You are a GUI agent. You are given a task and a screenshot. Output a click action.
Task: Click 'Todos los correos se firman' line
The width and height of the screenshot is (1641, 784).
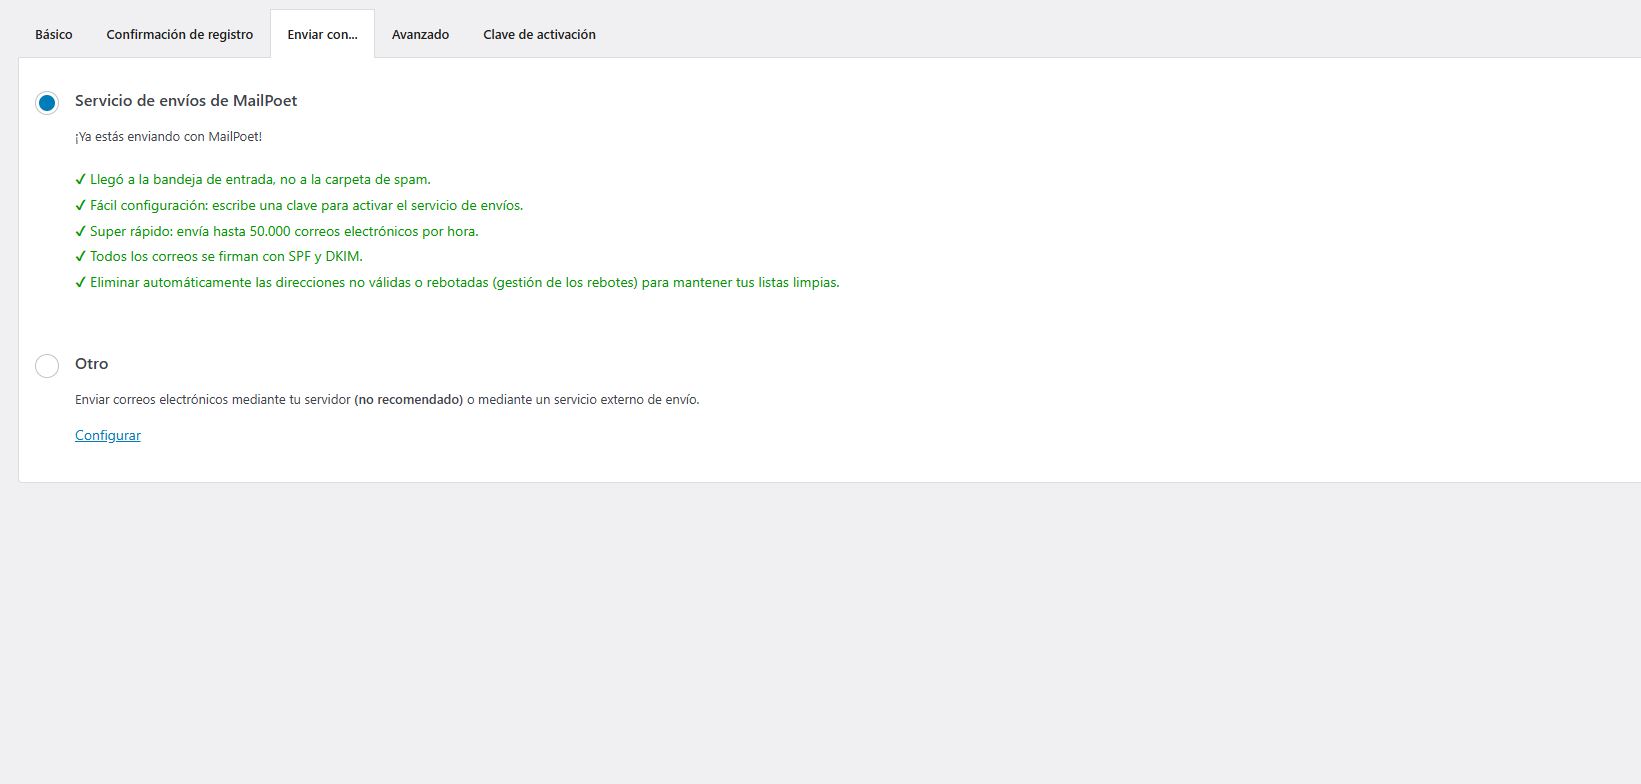219,256
